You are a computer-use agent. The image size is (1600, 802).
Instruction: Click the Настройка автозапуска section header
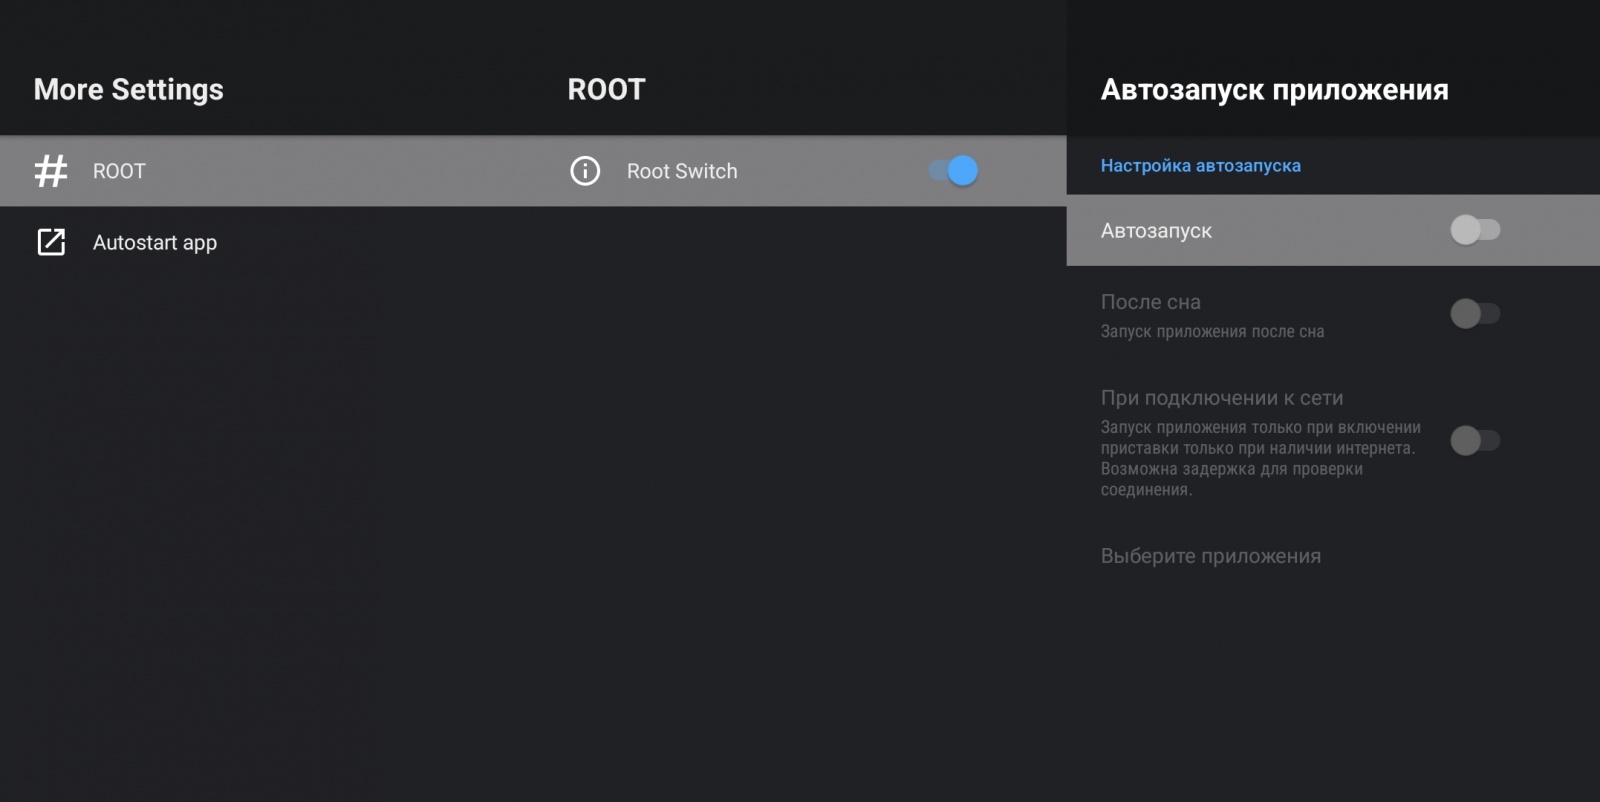1200,166
